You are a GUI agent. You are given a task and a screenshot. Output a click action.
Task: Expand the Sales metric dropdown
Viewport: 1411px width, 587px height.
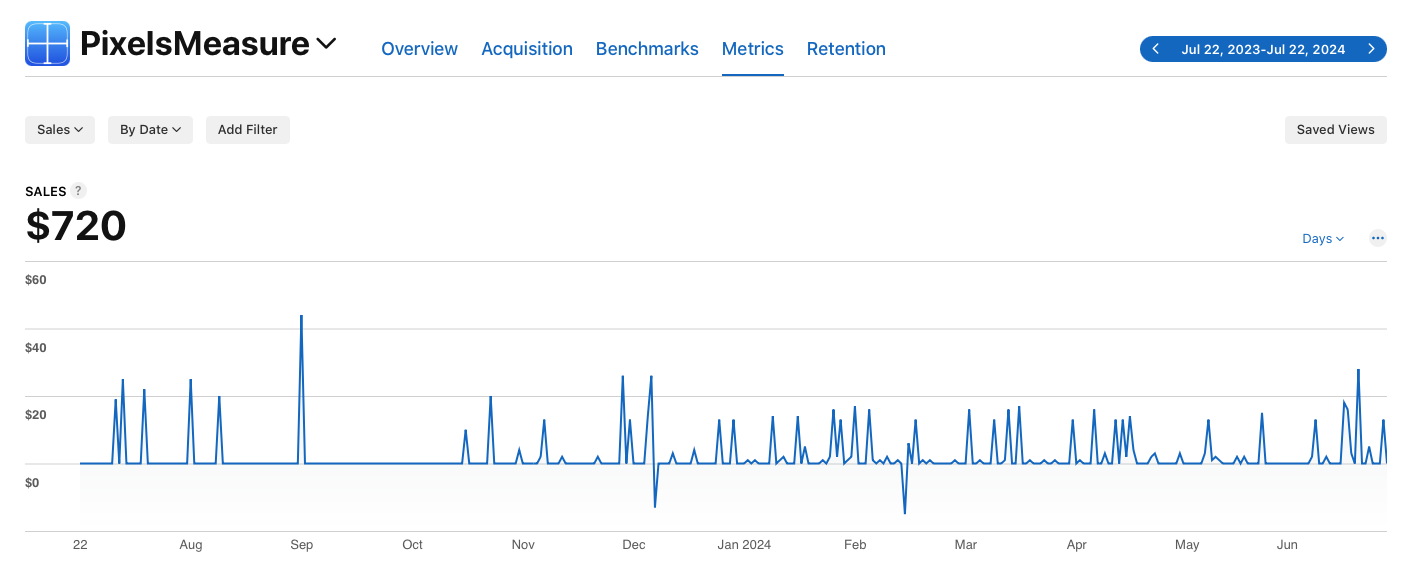point(60,130)
